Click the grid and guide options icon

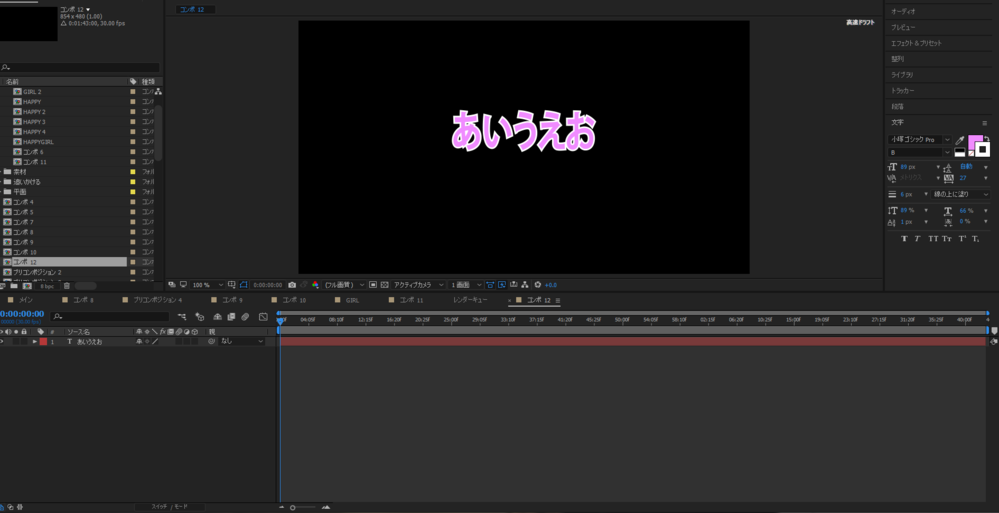coord(231,285)
